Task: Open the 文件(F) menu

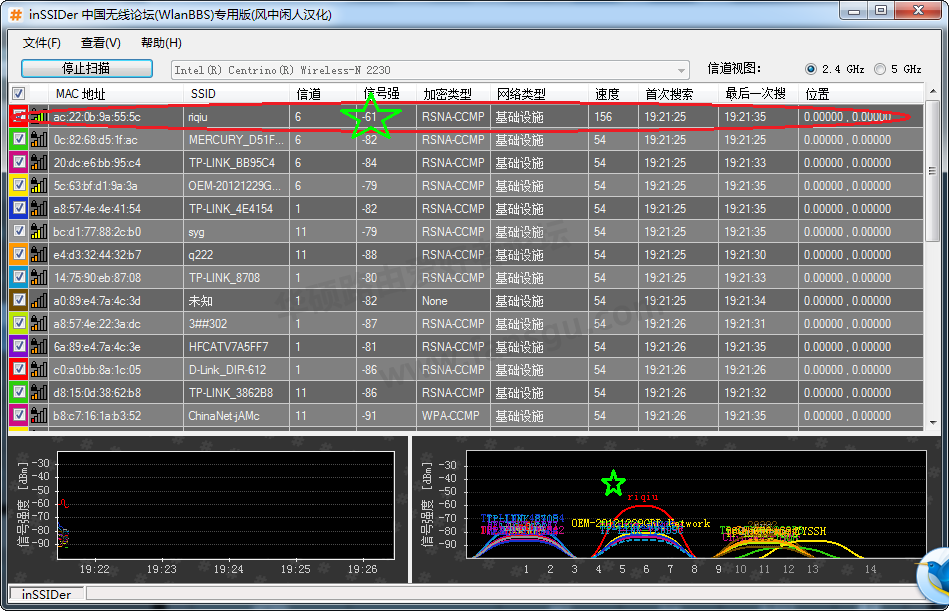Action: point(42,43)
